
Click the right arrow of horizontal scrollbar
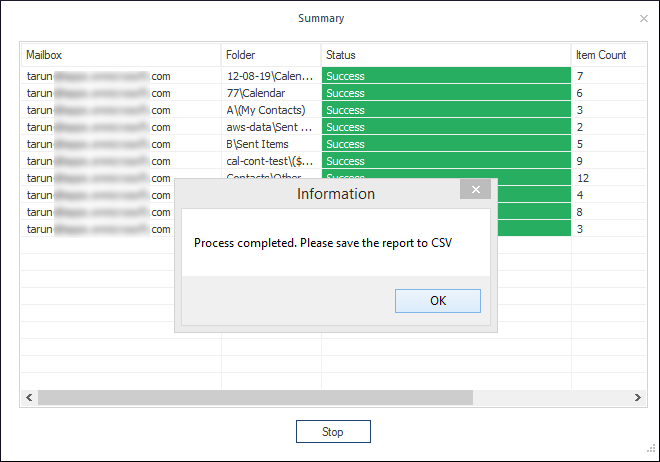pos(638,397)
